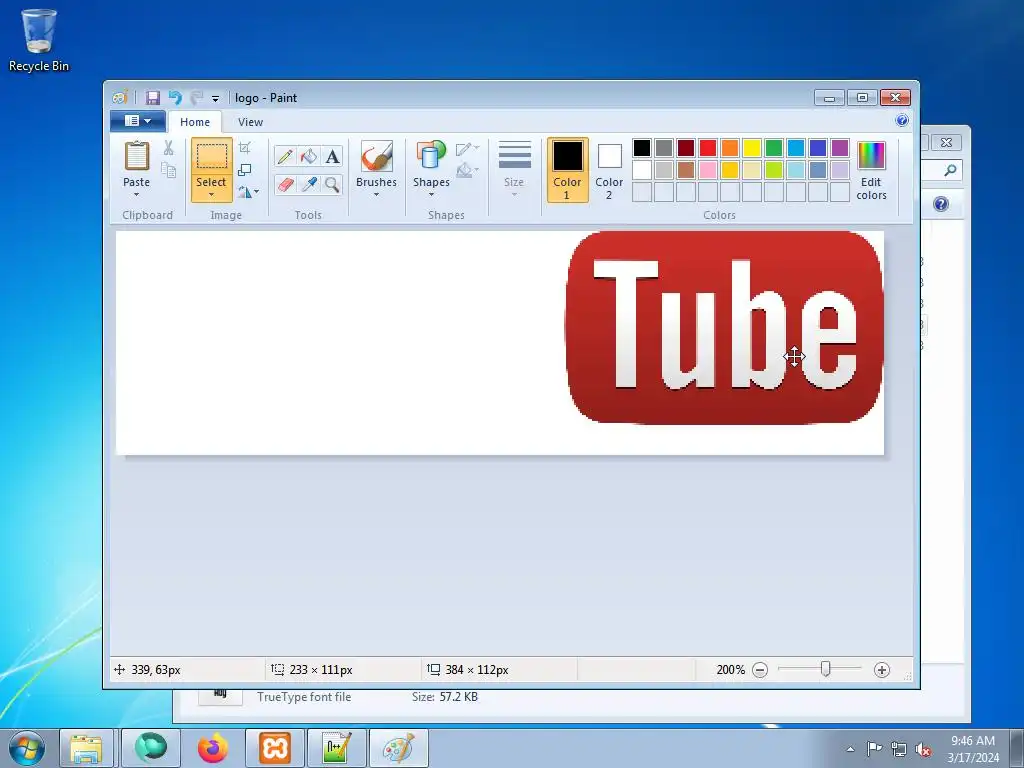The width and height of the screenshot is (1024, 768).
Task: Click the Undo arrow in title bar
Action: [x=175, y=98]
